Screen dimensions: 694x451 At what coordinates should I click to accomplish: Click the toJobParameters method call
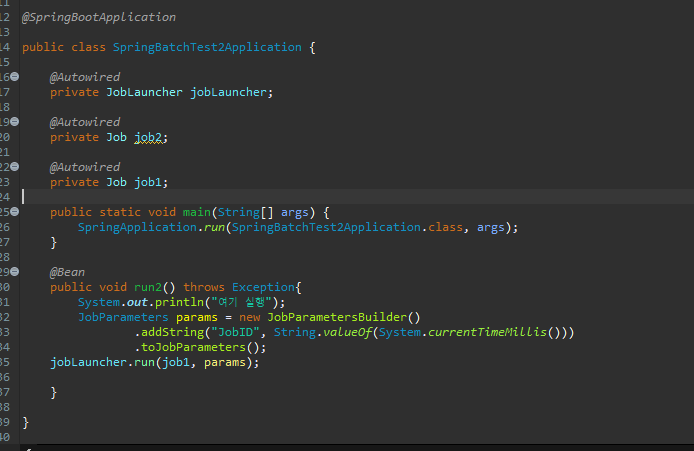193,347
